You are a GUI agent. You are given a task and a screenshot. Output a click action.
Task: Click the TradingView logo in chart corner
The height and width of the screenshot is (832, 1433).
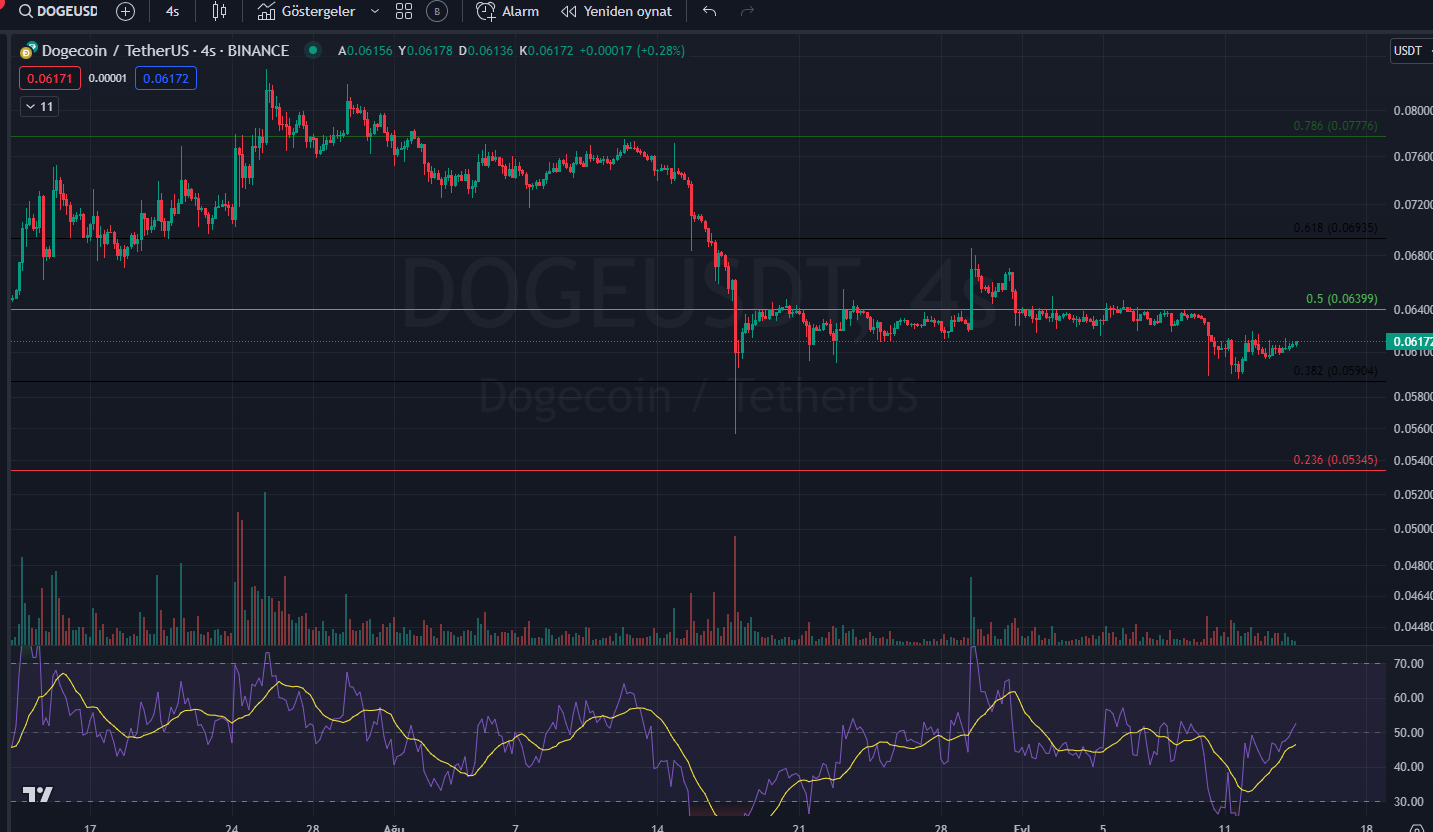coord(38,794)
